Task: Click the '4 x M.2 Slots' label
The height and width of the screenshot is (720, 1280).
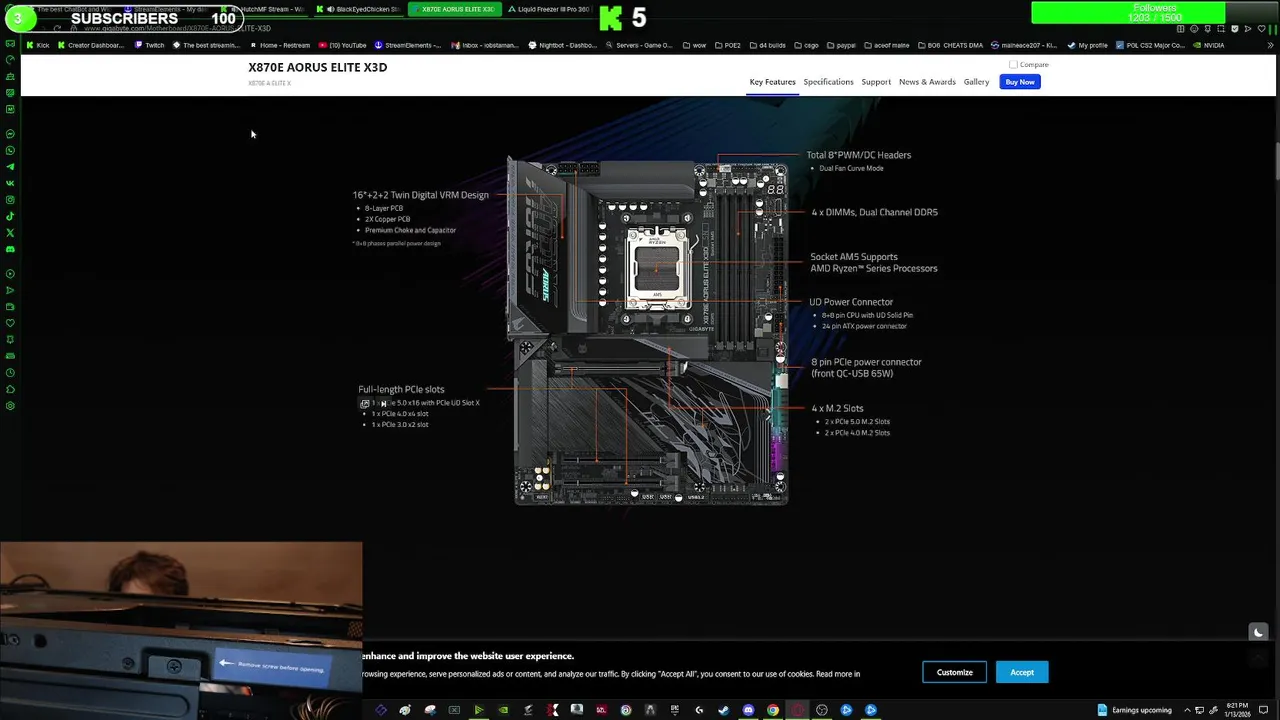Action: point(838,408)
